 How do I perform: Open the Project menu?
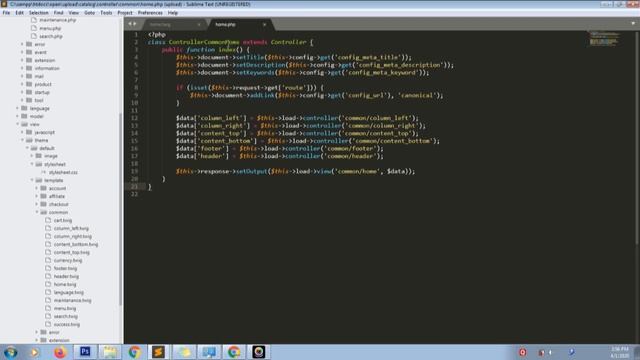pos(125,13)
